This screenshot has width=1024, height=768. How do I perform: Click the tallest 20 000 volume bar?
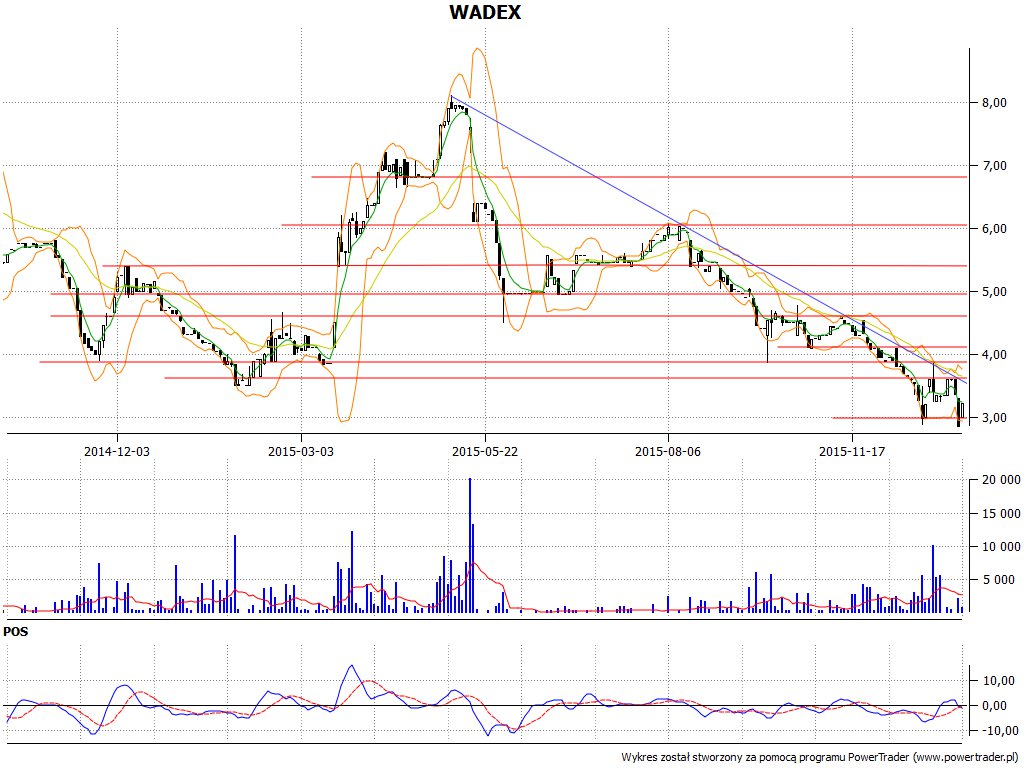tap(470, 545)
